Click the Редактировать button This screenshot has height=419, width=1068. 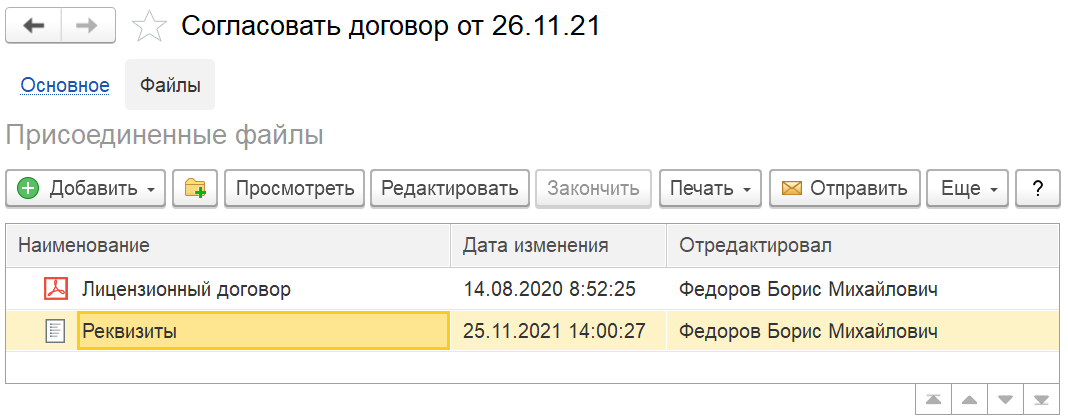click(x=450, y=189)
